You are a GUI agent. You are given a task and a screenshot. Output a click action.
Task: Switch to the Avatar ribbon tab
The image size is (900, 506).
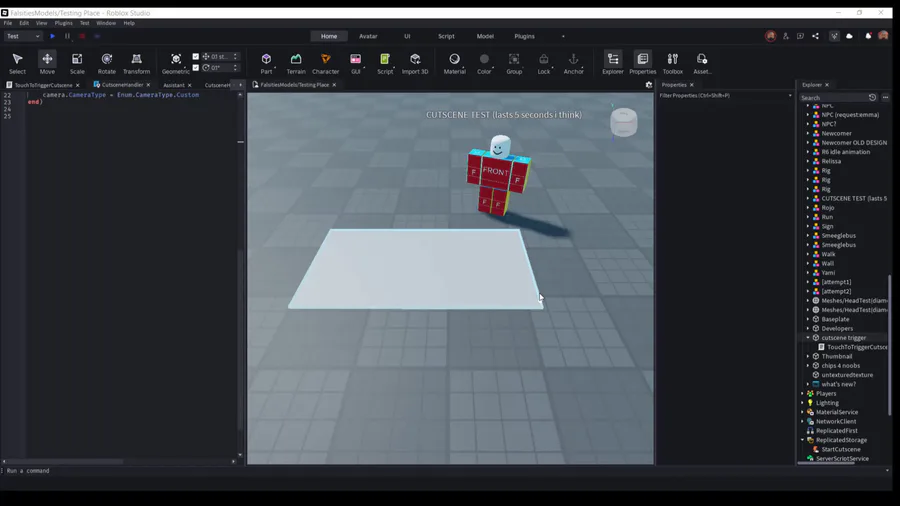pos(368,36)
